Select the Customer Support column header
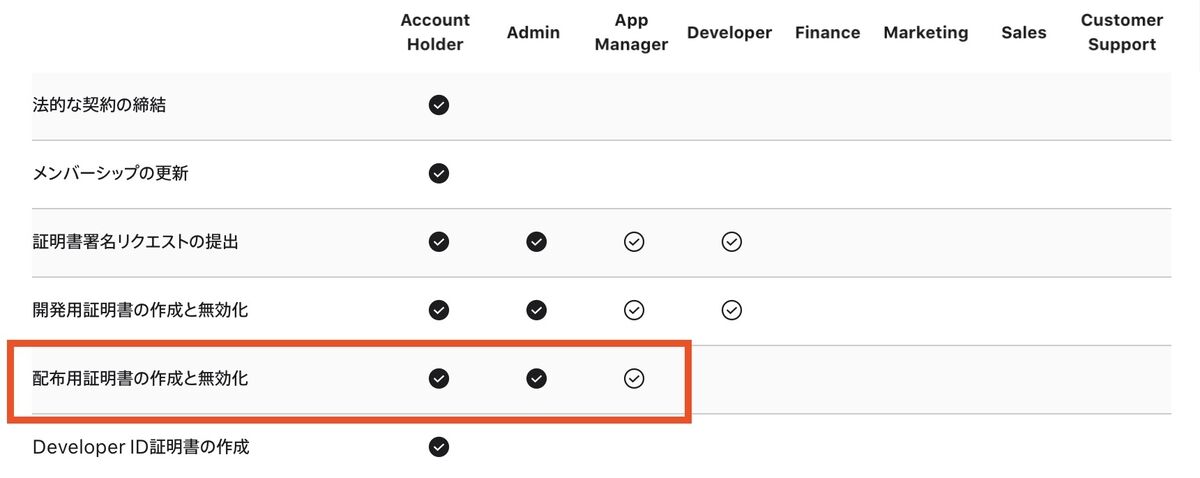The image size is (1200, 478). pyautogui.click(x=1122, y=32)
